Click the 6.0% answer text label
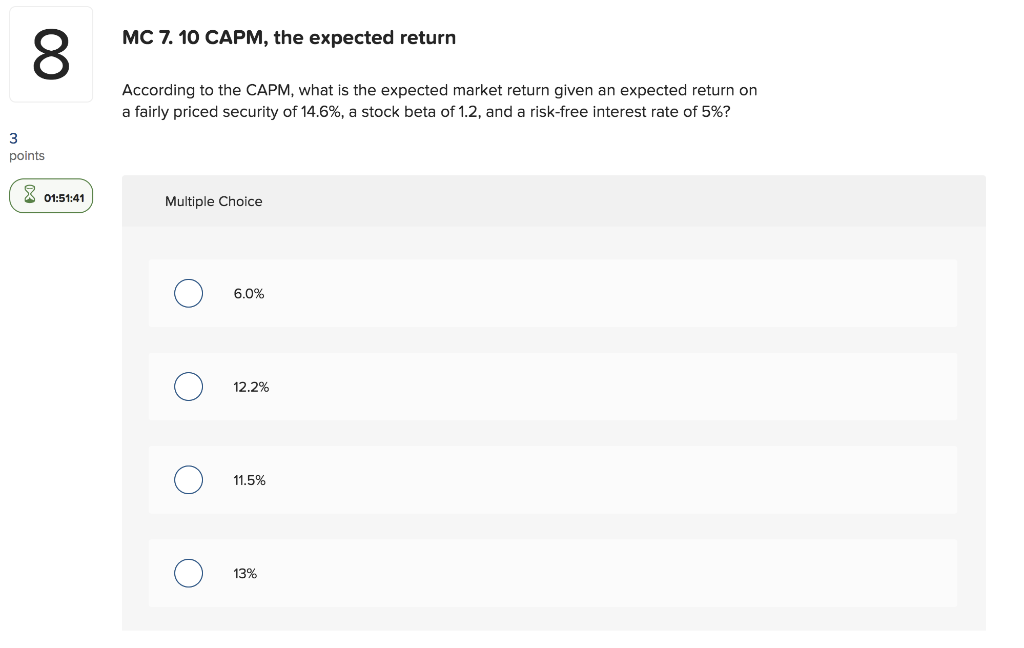This screenshot has width=1024, height=648. click(x=248, y=293)
